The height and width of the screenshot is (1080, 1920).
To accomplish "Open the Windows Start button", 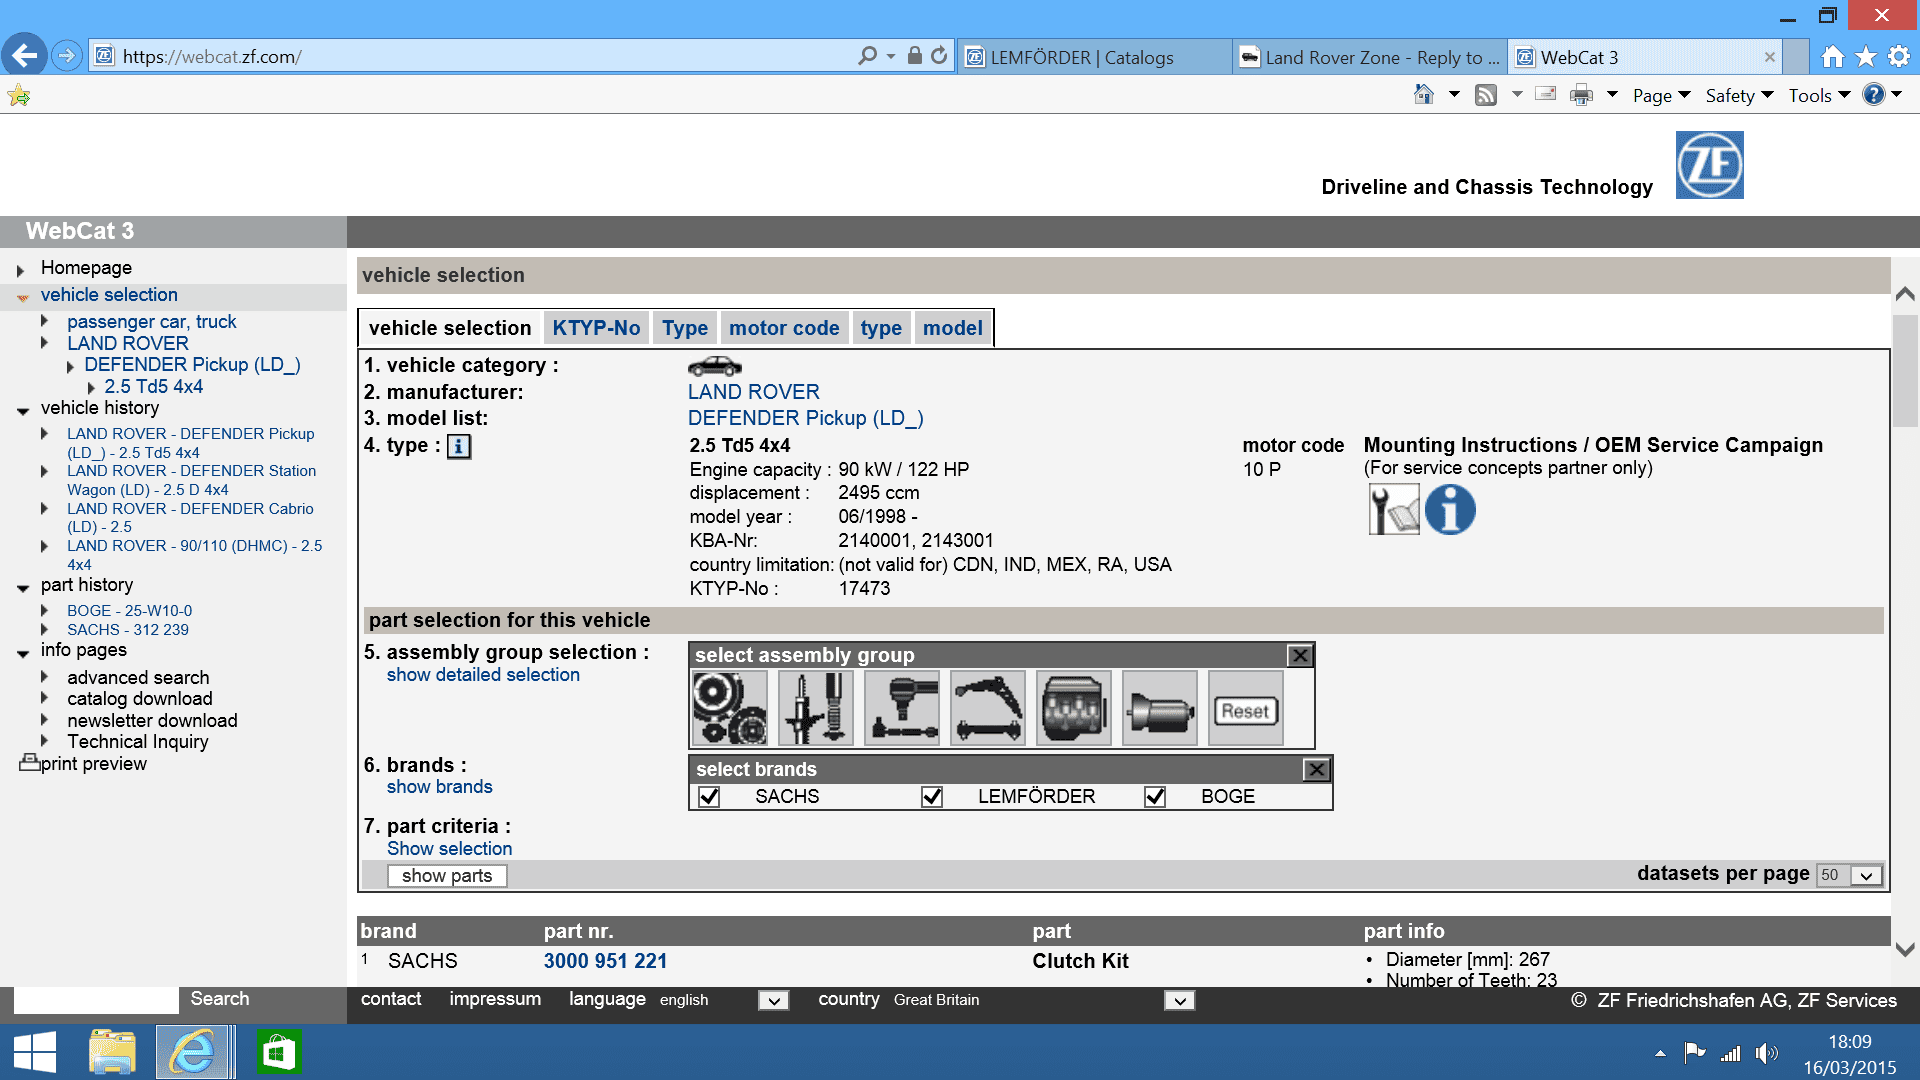I will coord(34,1053).
